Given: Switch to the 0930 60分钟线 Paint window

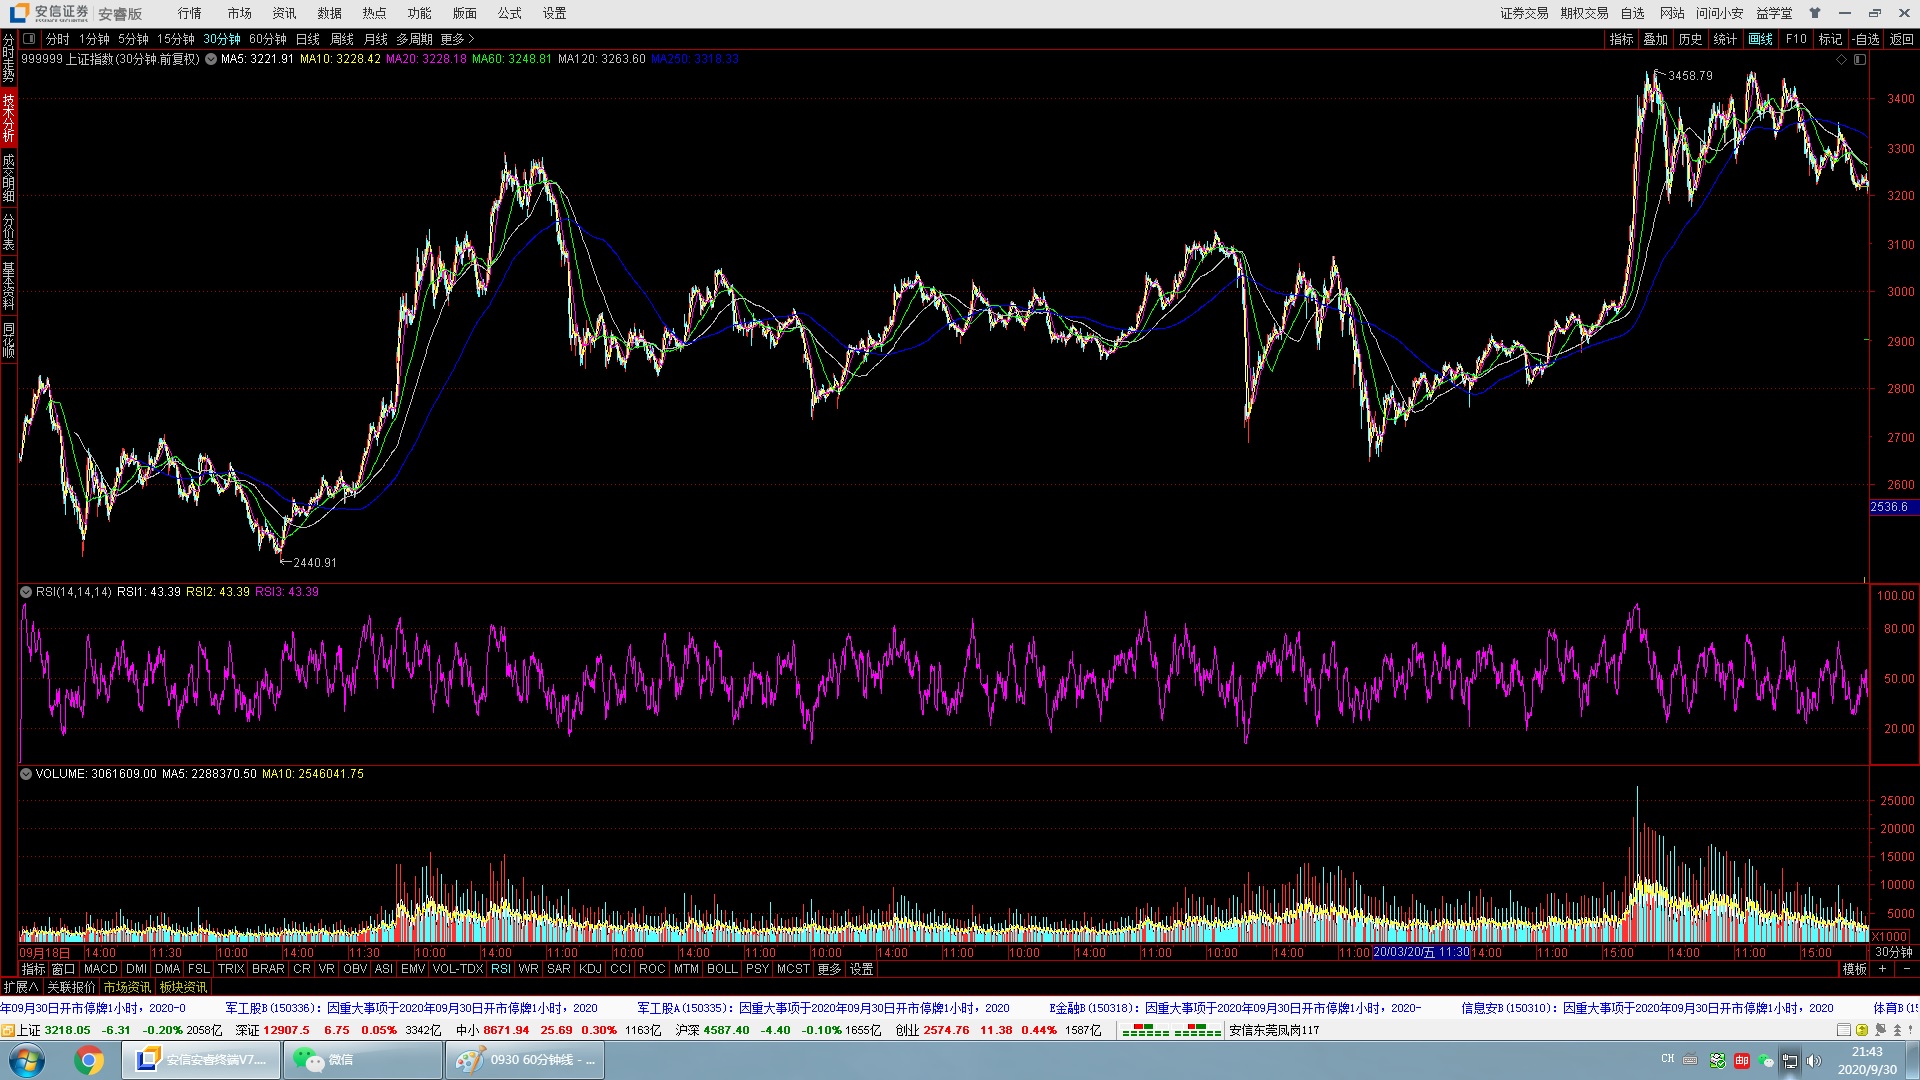Looking at the screenshot, I should tap(524, 1060).
